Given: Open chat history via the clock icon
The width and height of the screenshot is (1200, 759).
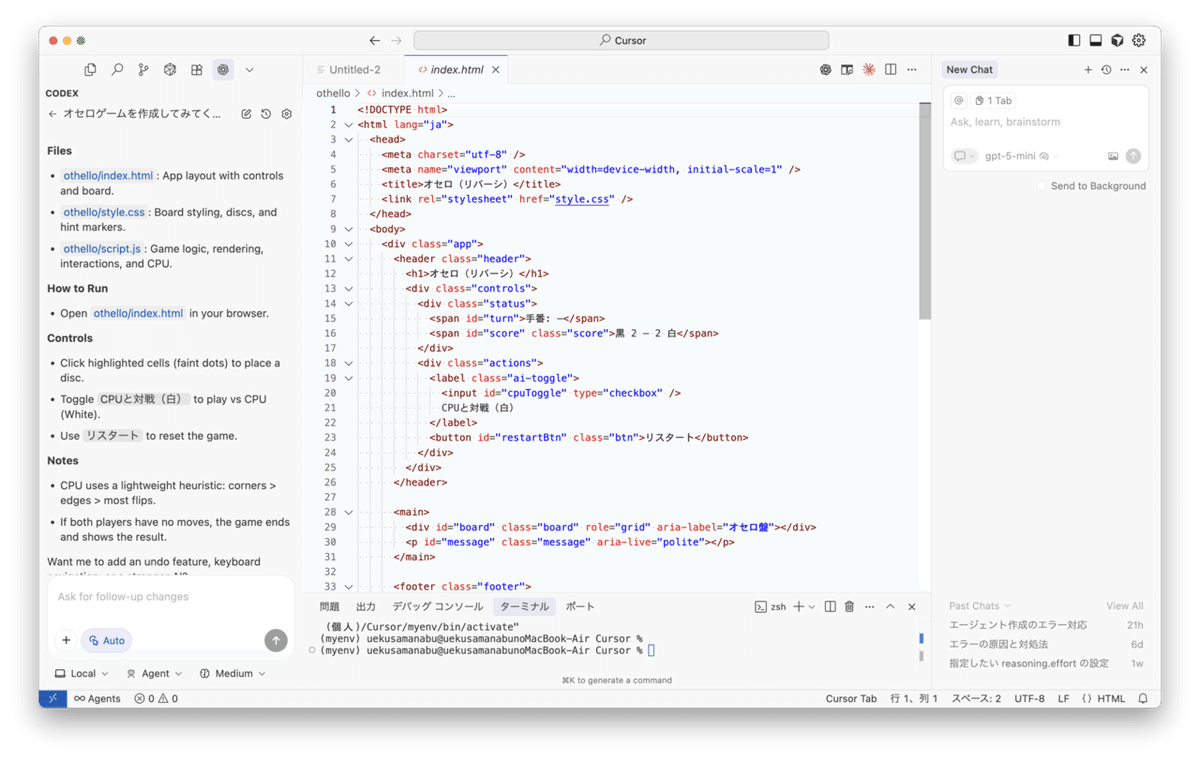Looking at the screenshot, I should [x=1106, y=70].
